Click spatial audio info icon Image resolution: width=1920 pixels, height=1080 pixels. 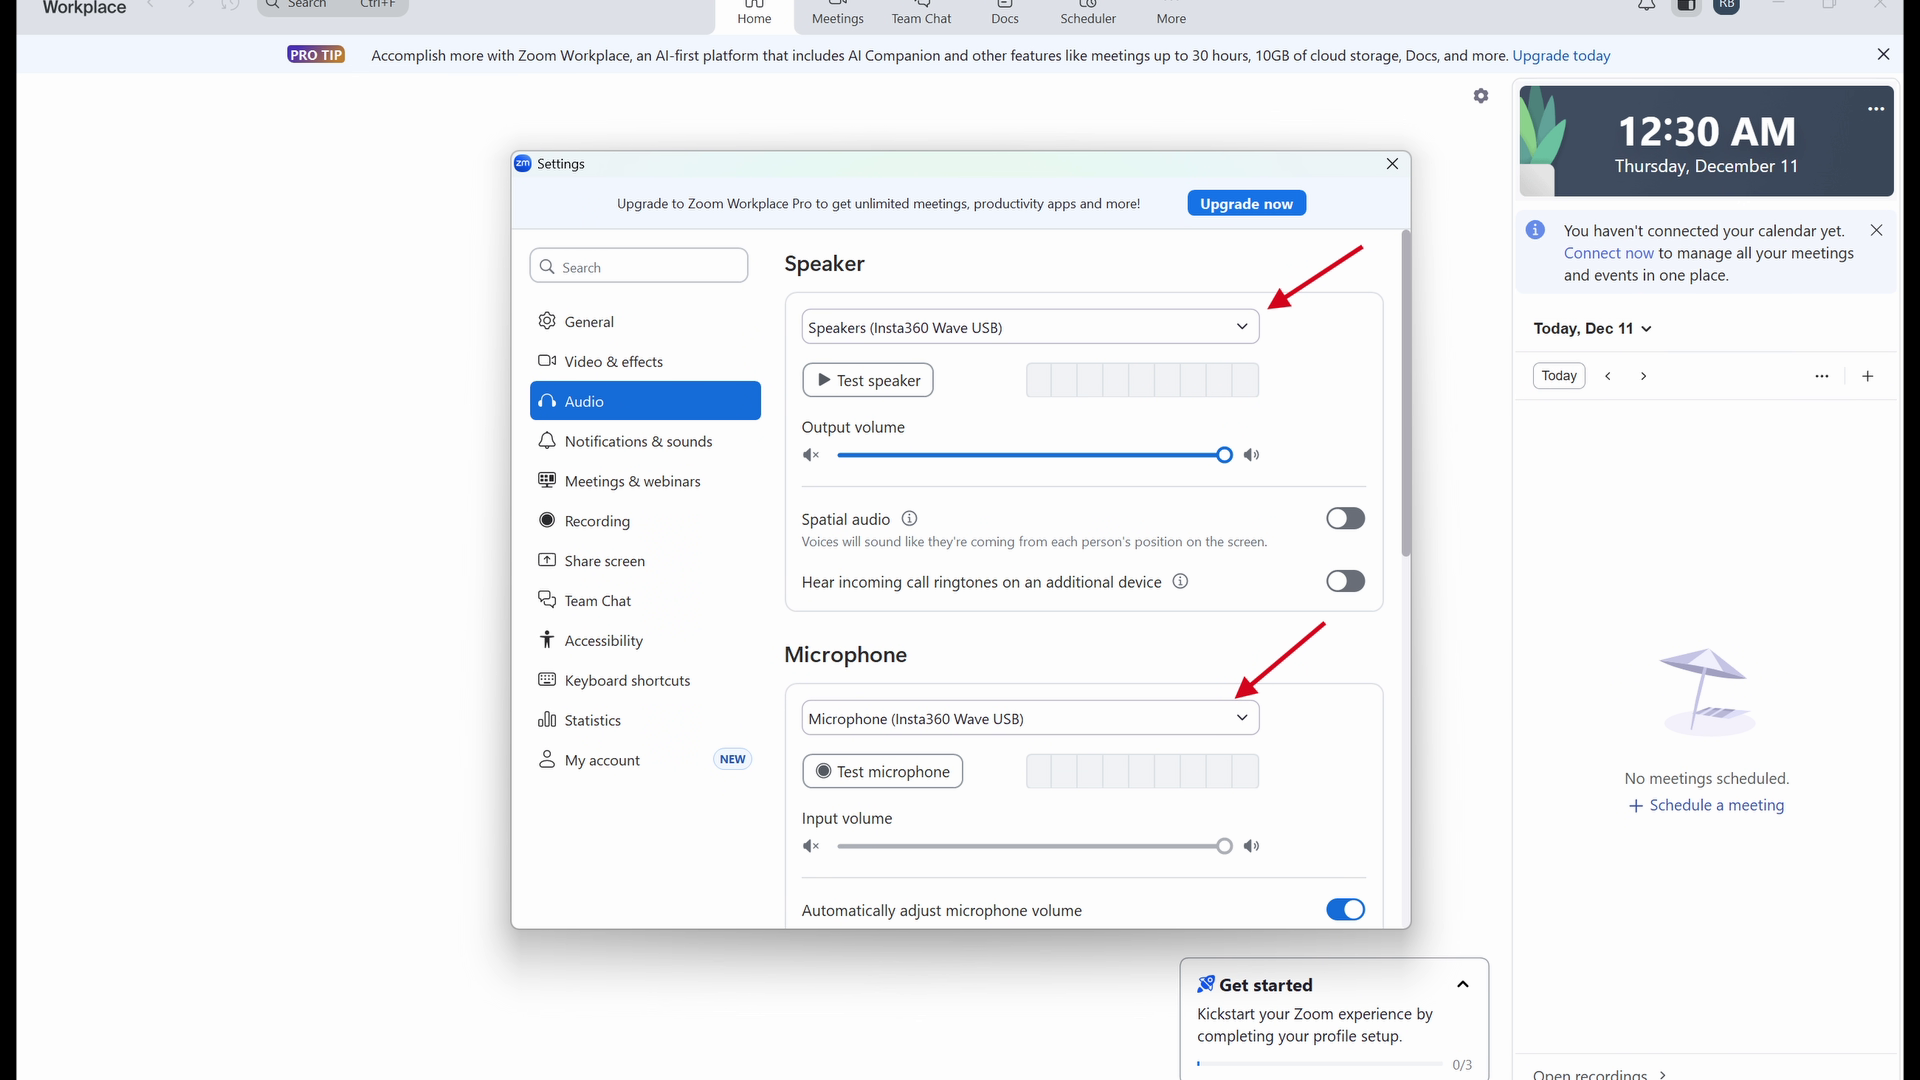909,519
